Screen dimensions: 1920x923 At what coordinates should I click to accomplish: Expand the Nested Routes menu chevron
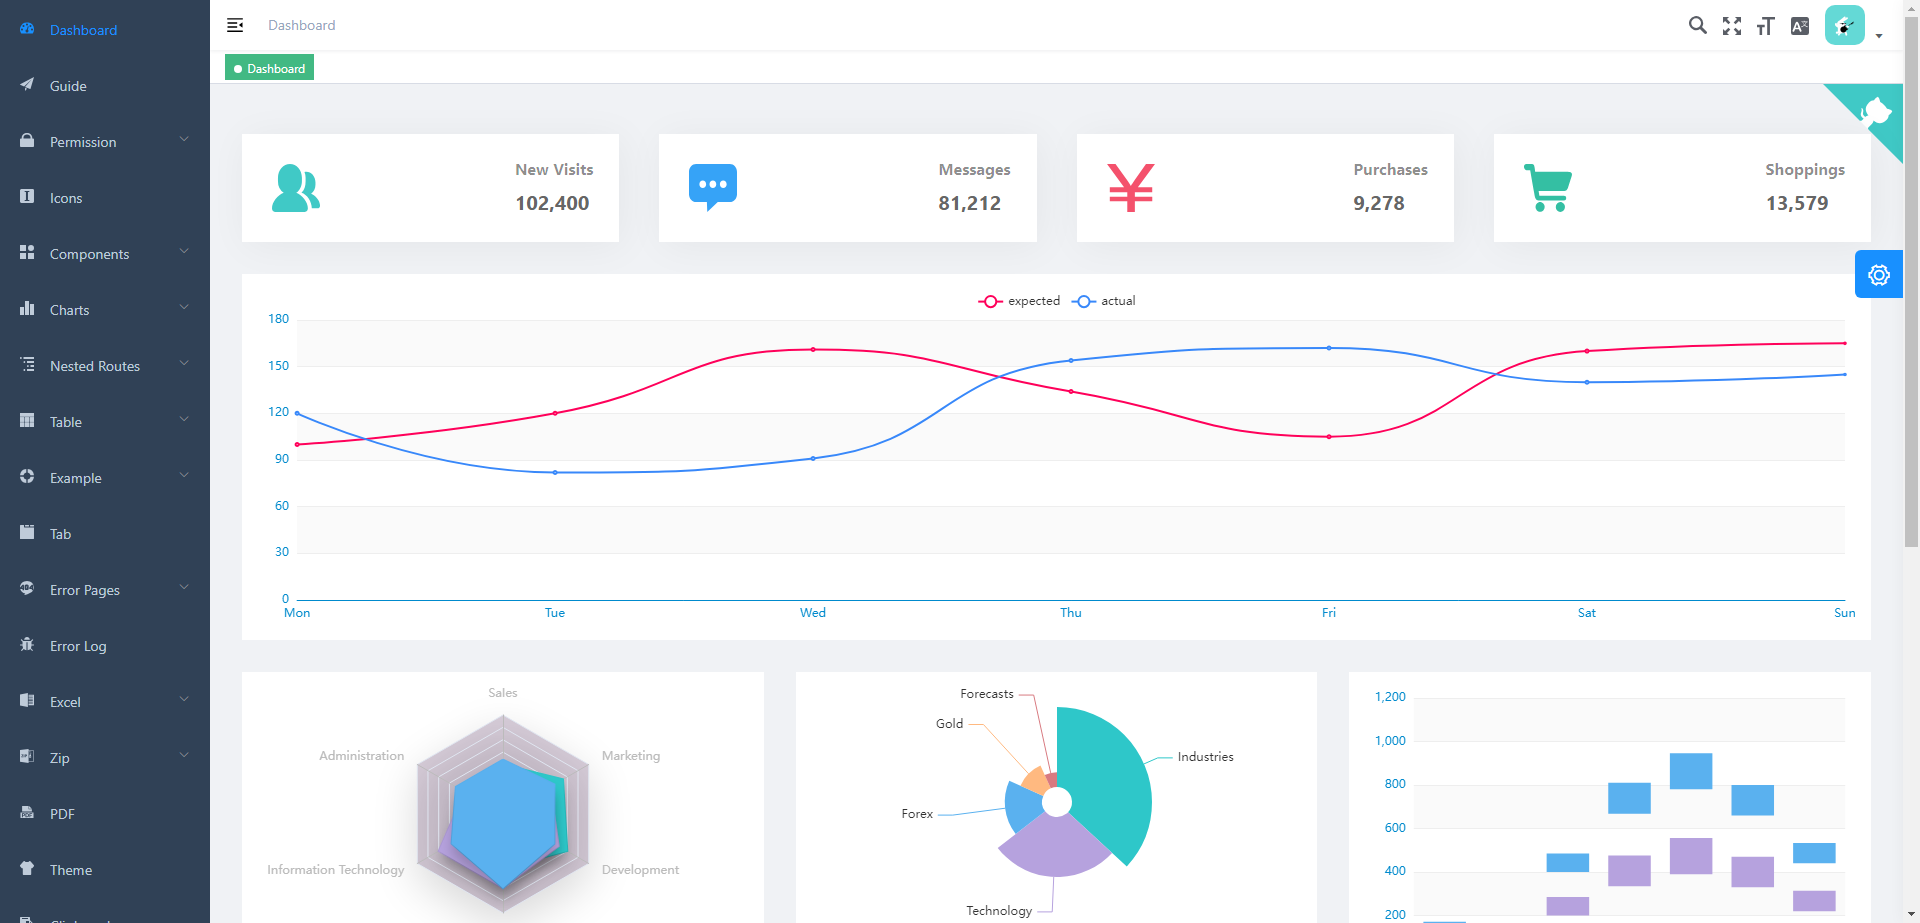click(x=184, y=364)
